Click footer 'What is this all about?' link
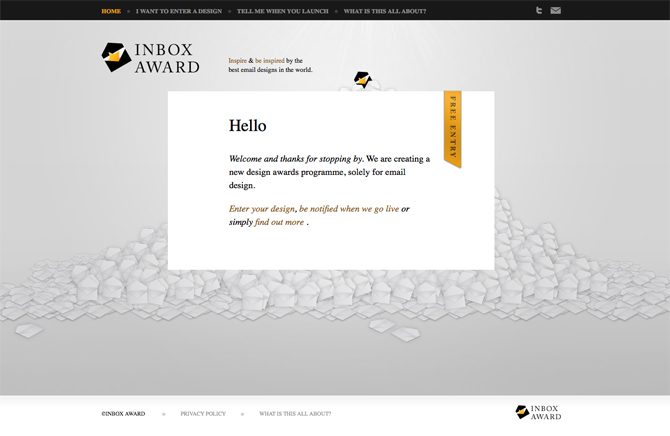This screenshot has width=670, height=436. 295,413
